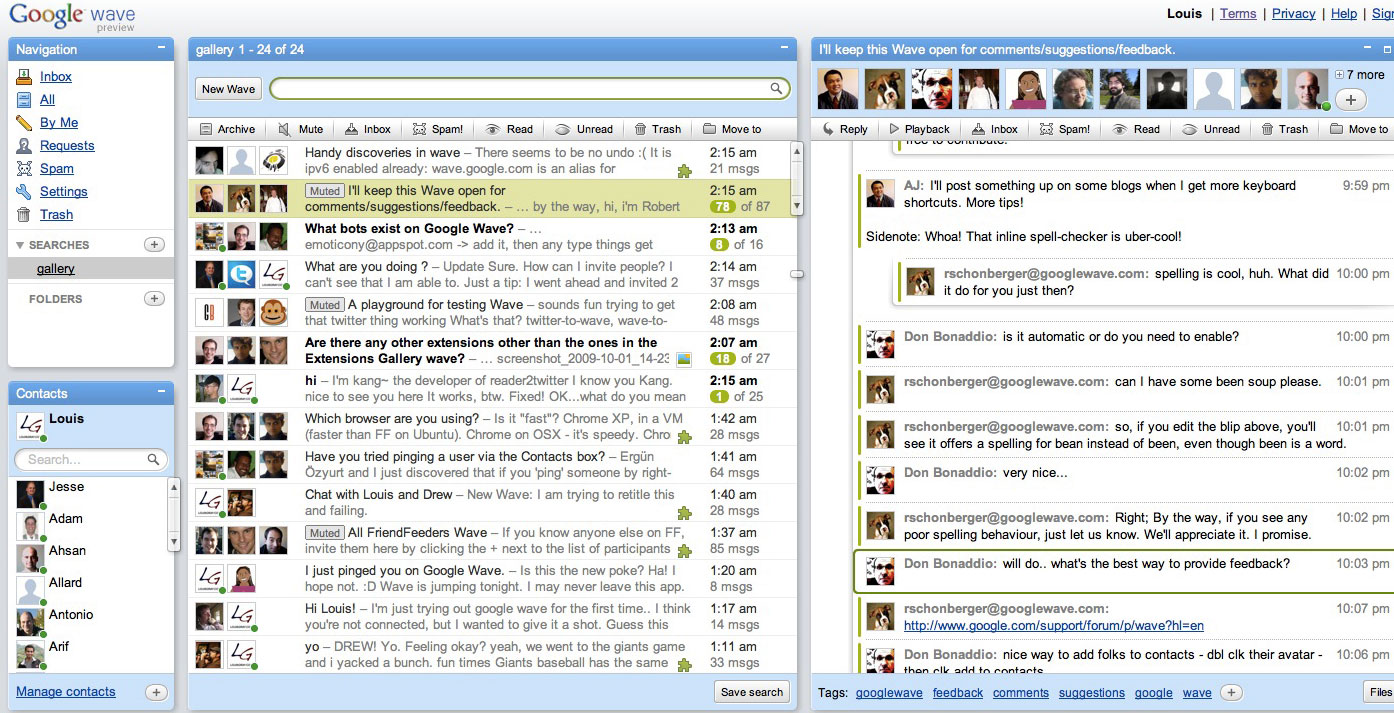Screen dimensions: 1394x713
Task: Open the Manage contacts link
Action: click(x=66, y=691)
